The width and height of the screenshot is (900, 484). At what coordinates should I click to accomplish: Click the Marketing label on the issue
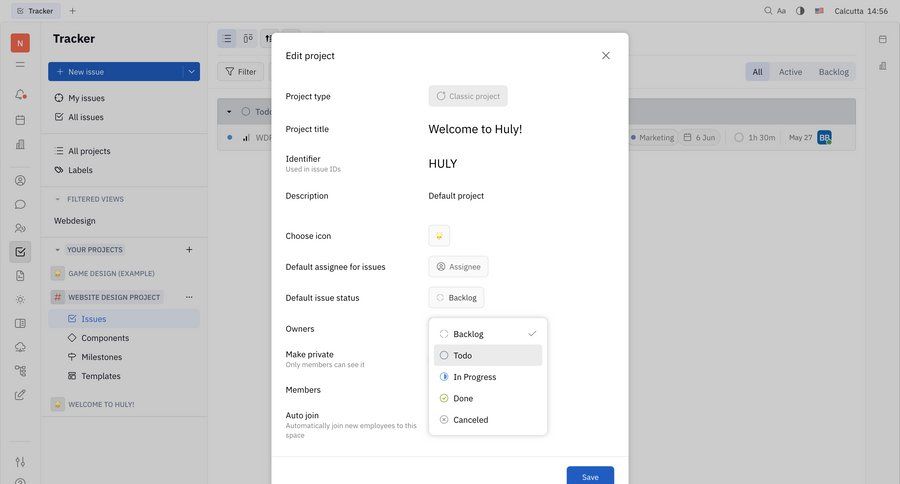653,138
